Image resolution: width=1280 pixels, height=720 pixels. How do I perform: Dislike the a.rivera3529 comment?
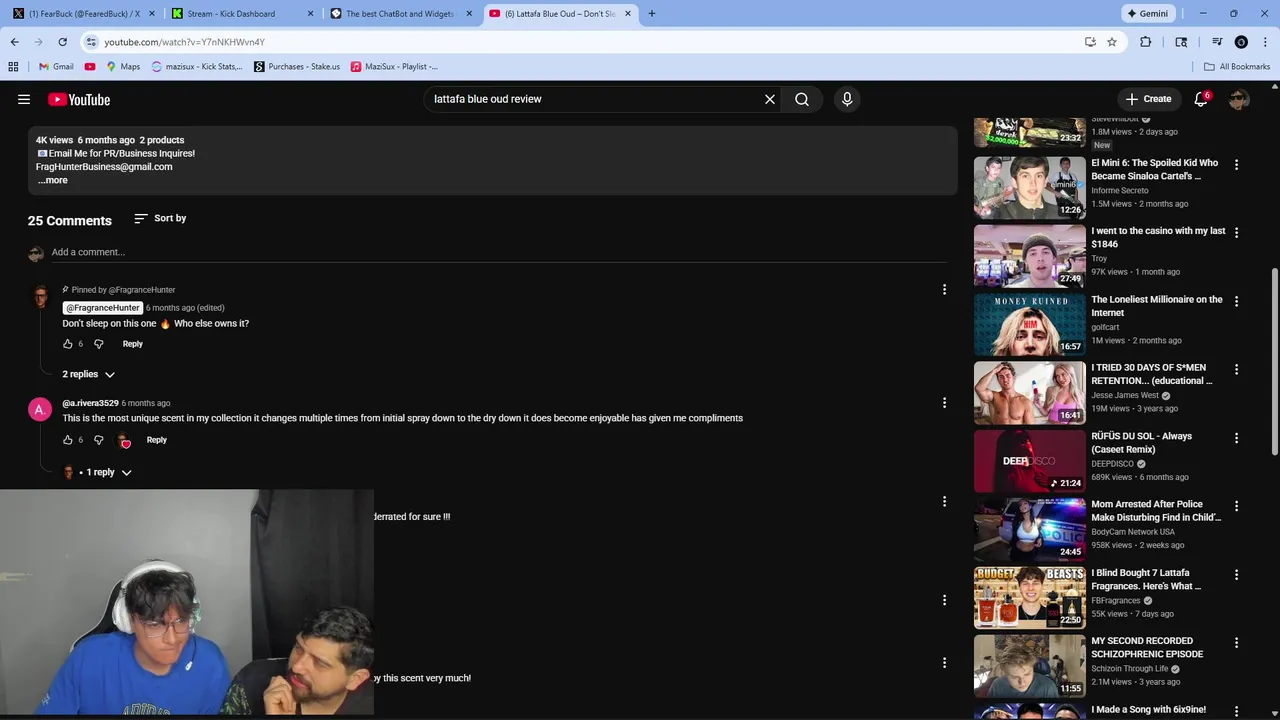[98, 440]
